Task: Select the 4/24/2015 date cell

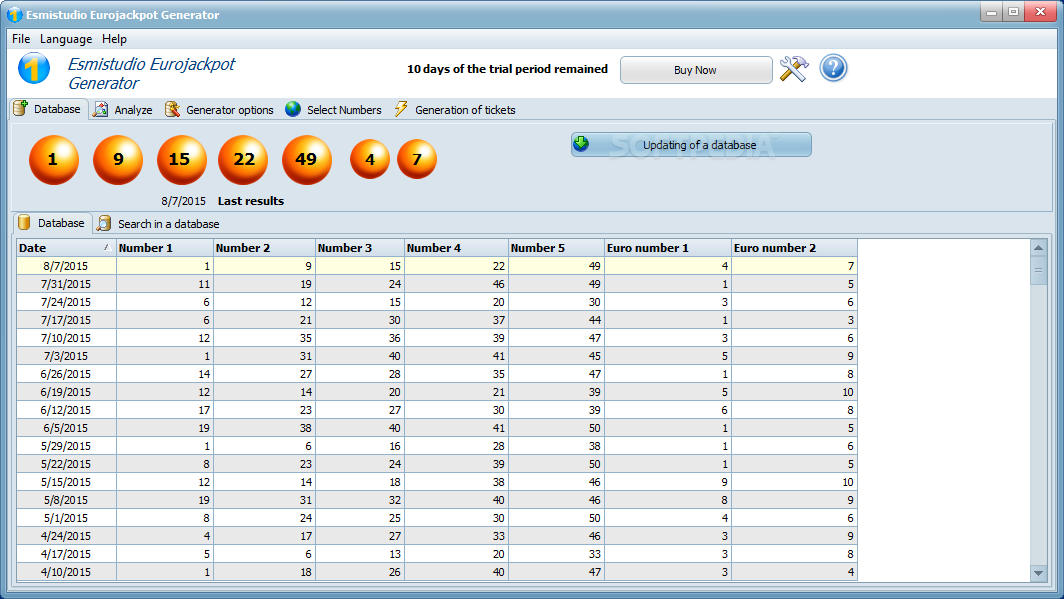Action: [66, 535]
